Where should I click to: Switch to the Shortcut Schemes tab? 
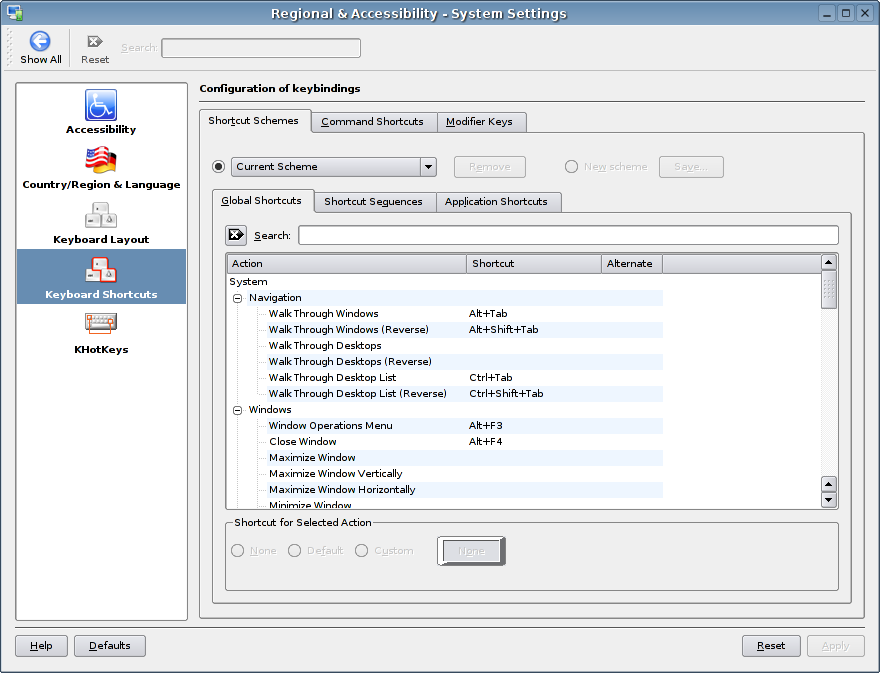tap(255, 121)
